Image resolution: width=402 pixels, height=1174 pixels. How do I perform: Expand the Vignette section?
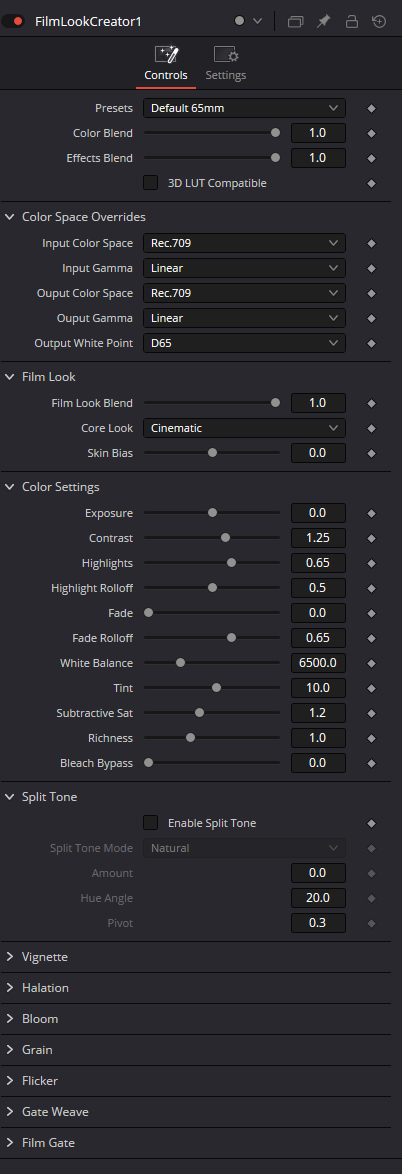10,957
